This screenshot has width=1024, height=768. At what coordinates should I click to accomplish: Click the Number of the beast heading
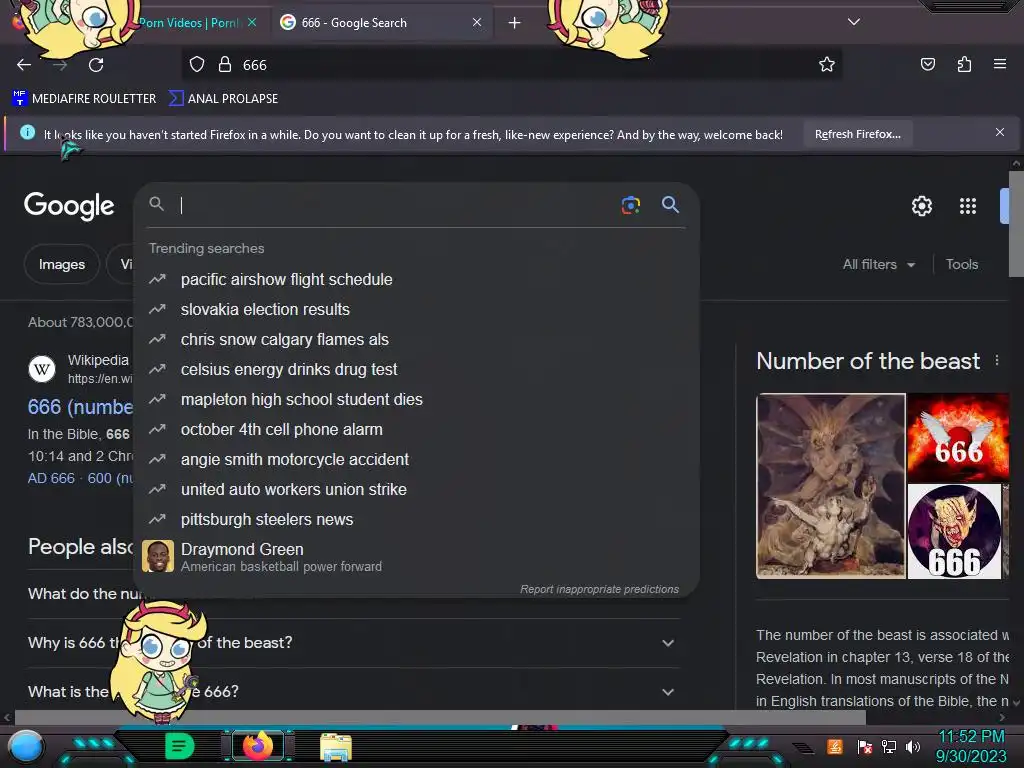pyautogui.click(x=868, y=361)
